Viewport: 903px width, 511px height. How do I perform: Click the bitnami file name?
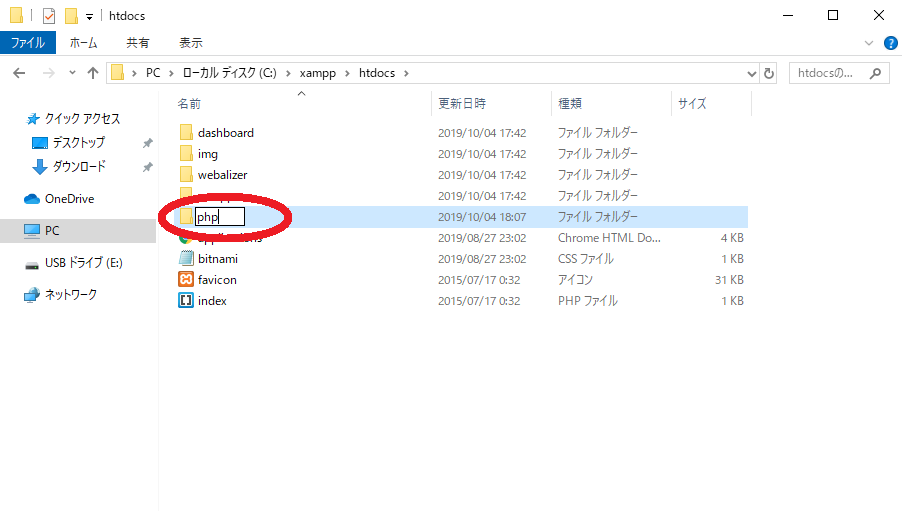218,259
